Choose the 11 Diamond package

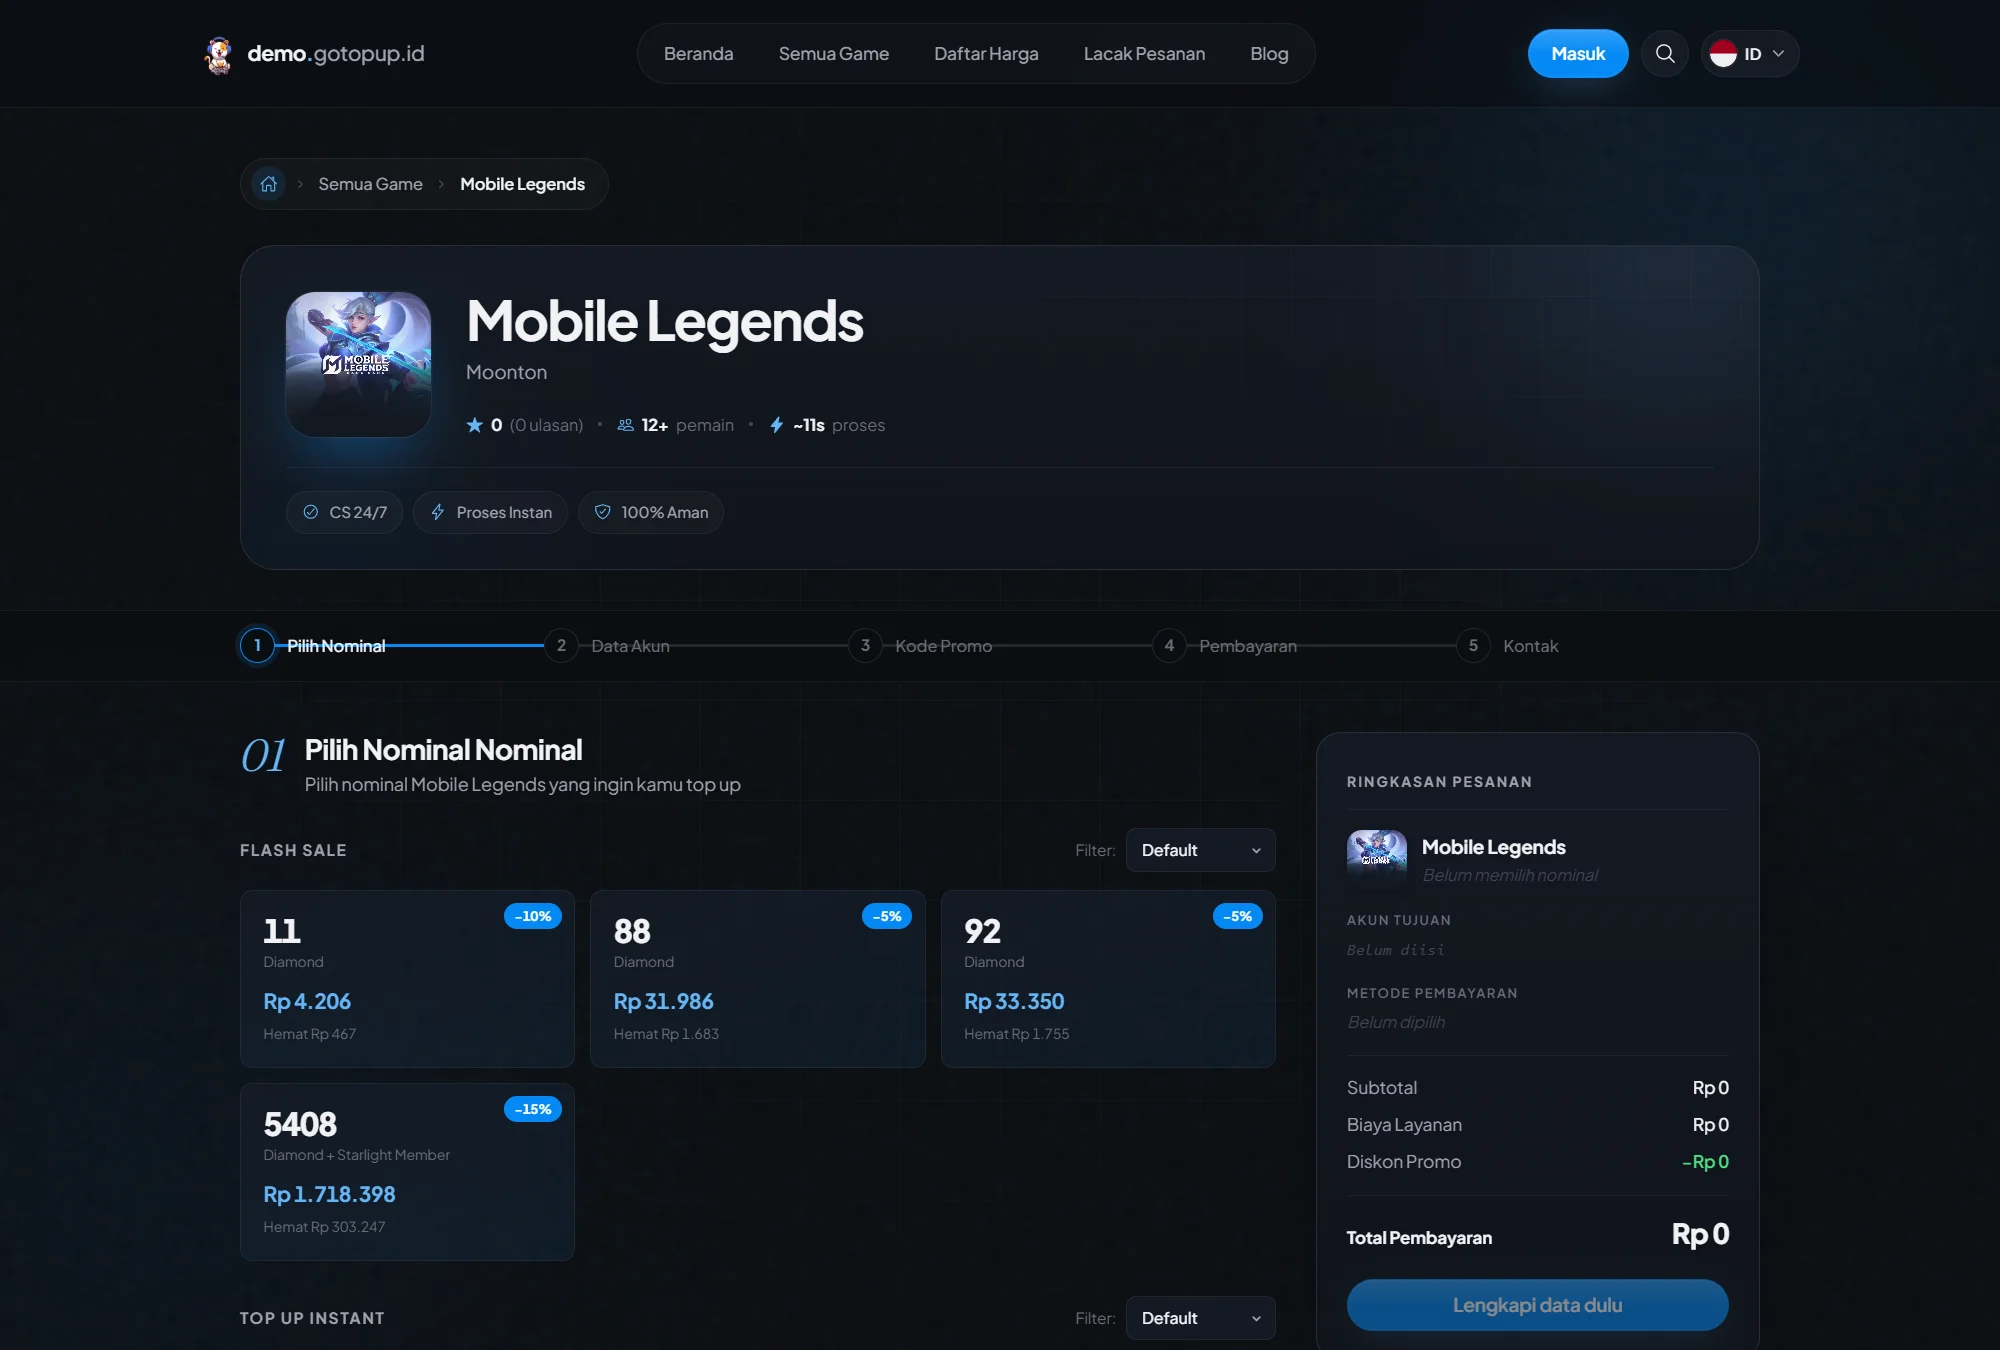[x=407, y=979]
